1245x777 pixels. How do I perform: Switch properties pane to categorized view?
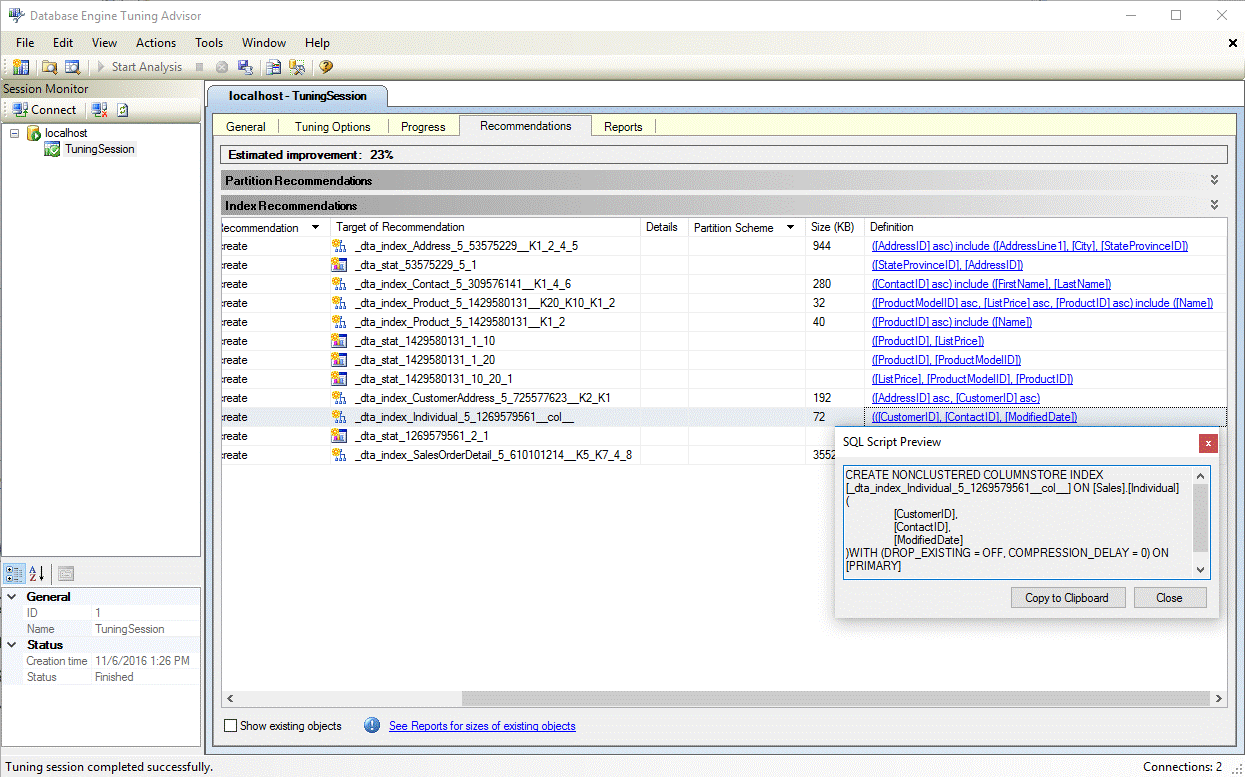(13, 573)
